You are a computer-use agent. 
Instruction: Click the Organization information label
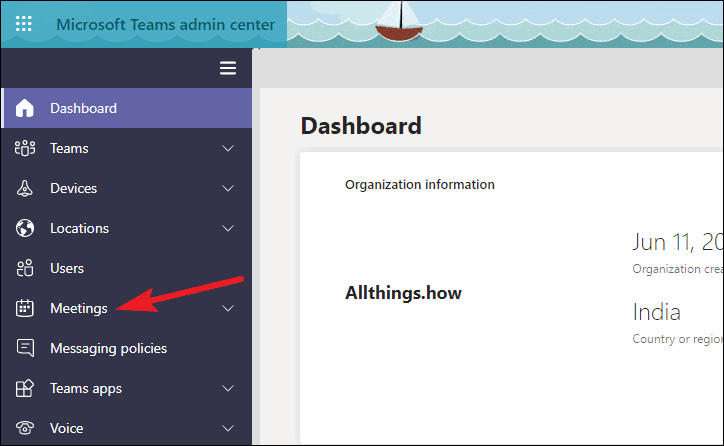pyautogui.click(x=420, y=185)
